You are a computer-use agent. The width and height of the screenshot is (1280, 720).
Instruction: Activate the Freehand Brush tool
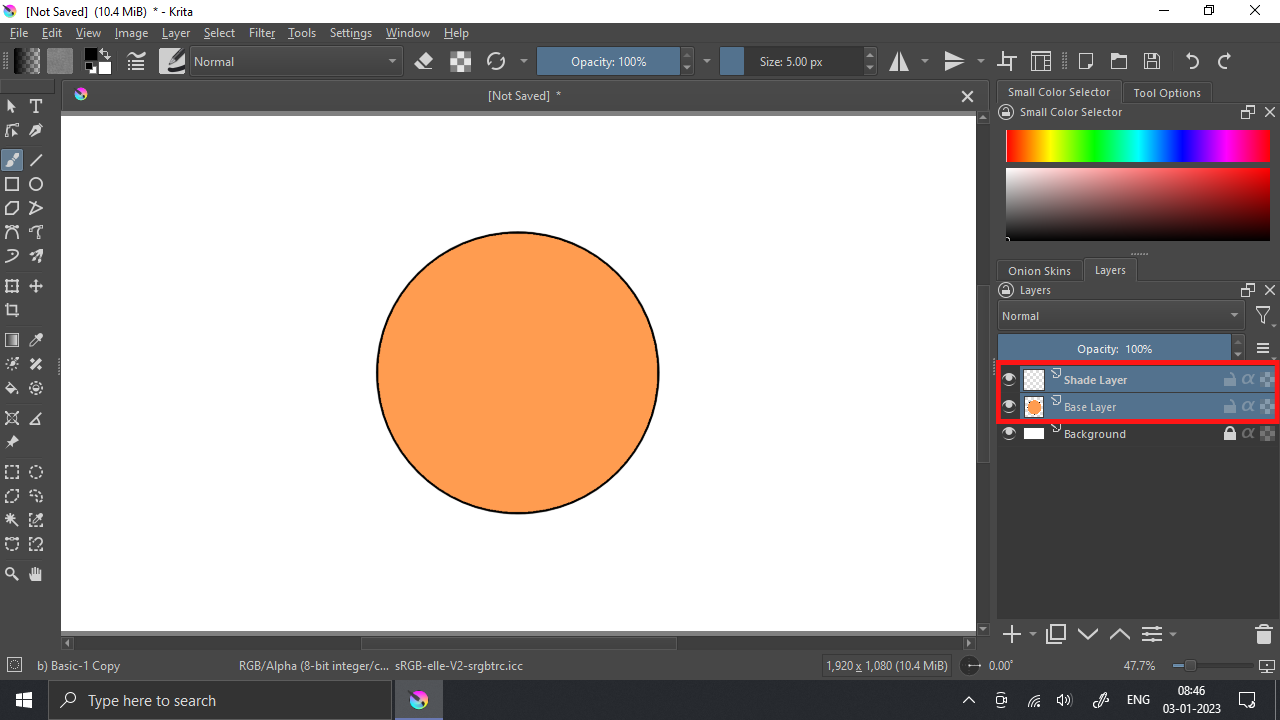(x=12, y=160)
